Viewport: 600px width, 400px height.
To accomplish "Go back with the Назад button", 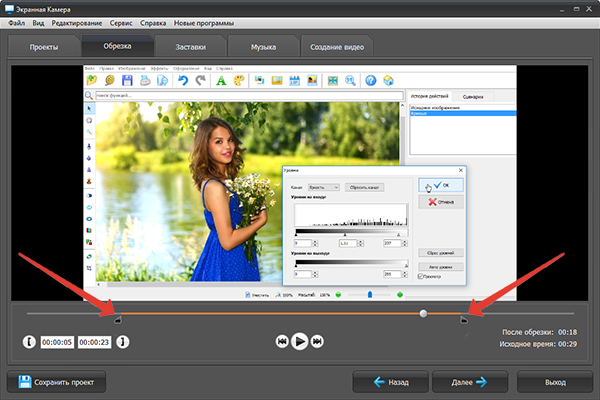I will click(x=391, y=382).
